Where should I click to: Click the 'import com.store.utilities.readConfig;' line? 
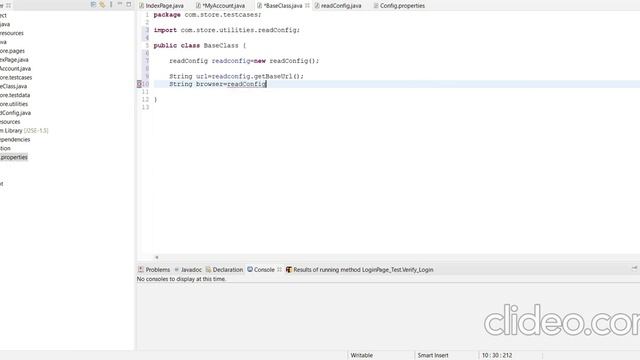coord(227,30)
